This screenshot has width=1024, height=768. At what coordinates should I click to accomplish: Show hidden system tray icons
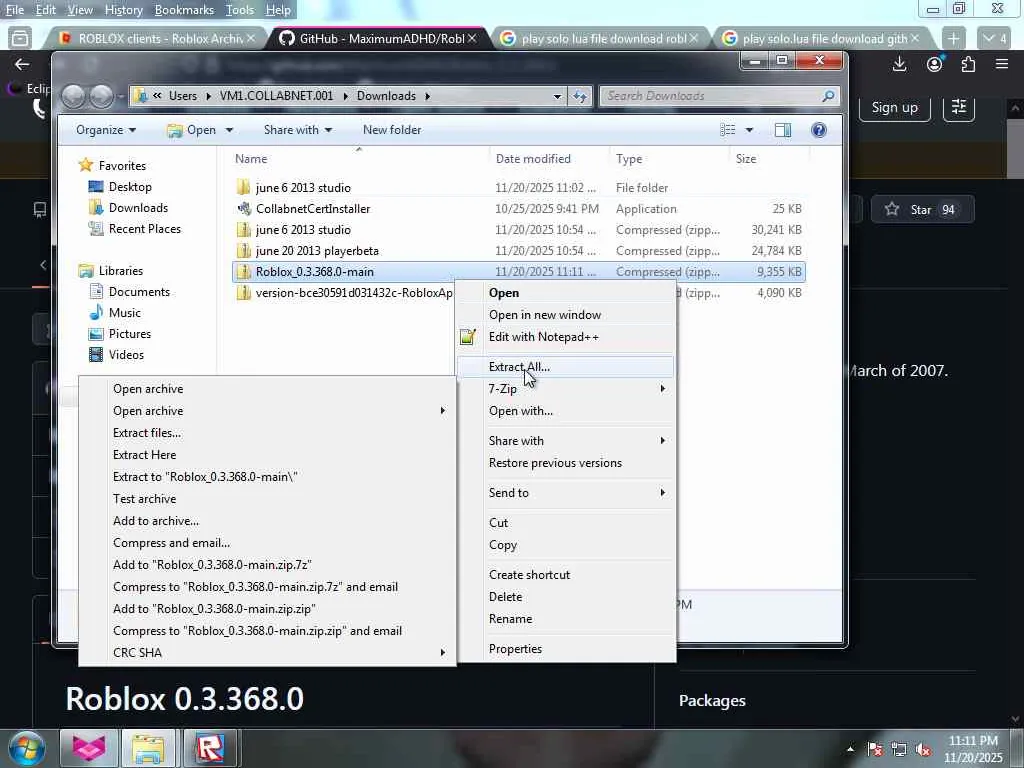coord(850,750)
